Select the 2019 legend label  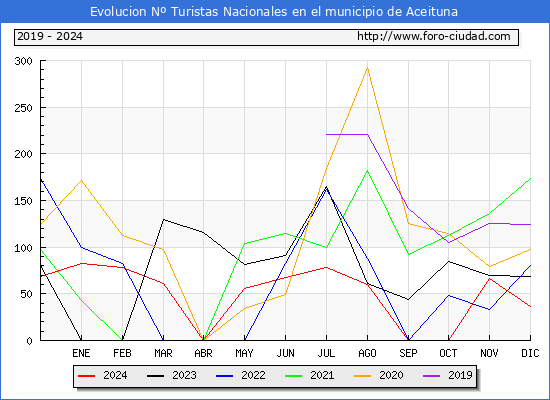[460, 375]
